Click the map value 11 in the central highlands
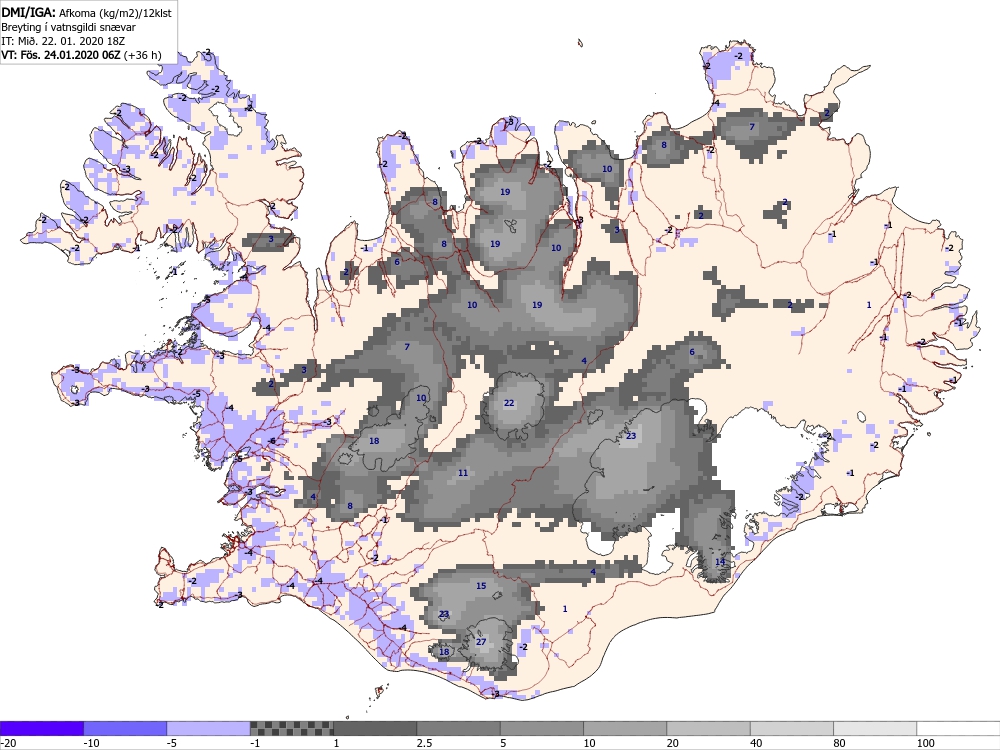This screenshot has height=750, width=1000. click(x=463, y=473)
